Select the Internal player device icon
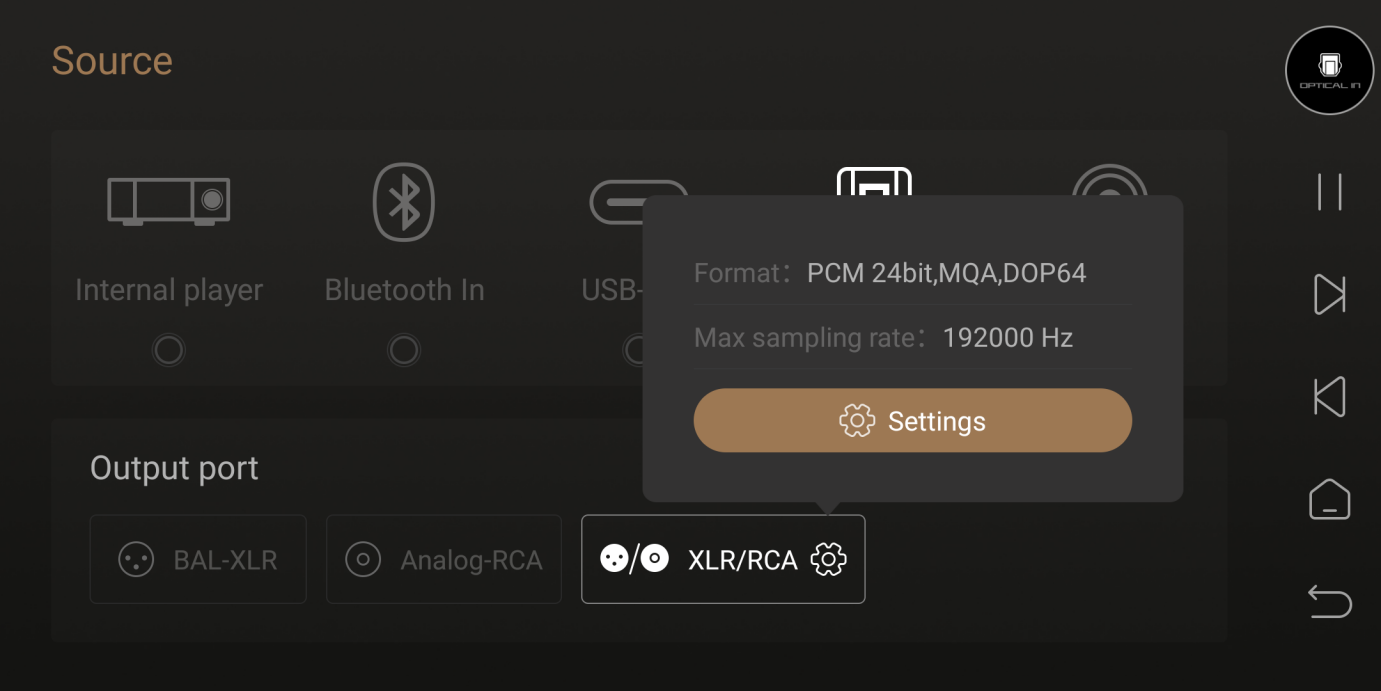This screenshot has width=1381, height=691. (169, 201)
